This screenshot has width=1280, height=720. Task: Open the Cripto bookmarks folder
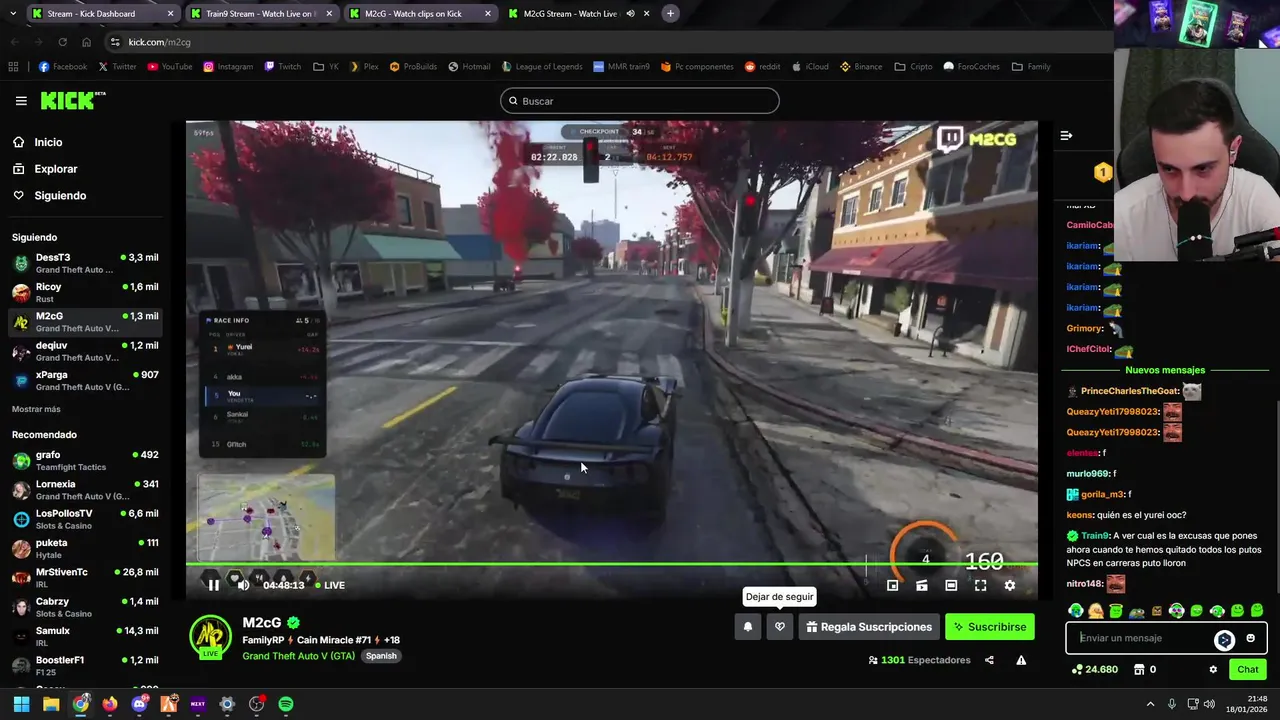[914, 67]
